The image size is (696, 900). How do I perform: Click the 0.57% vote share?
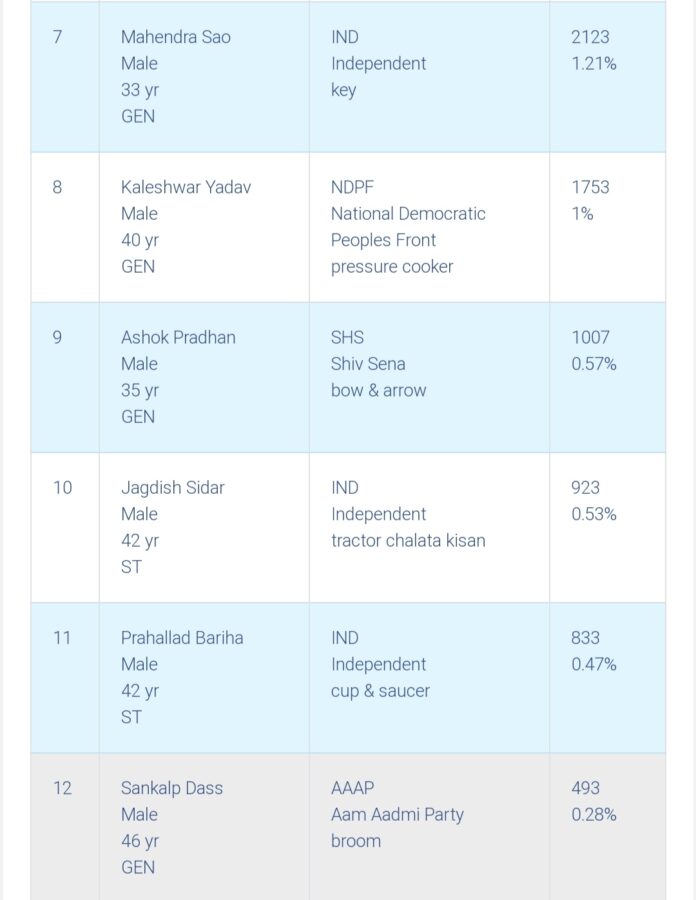[x=594, y=364]
